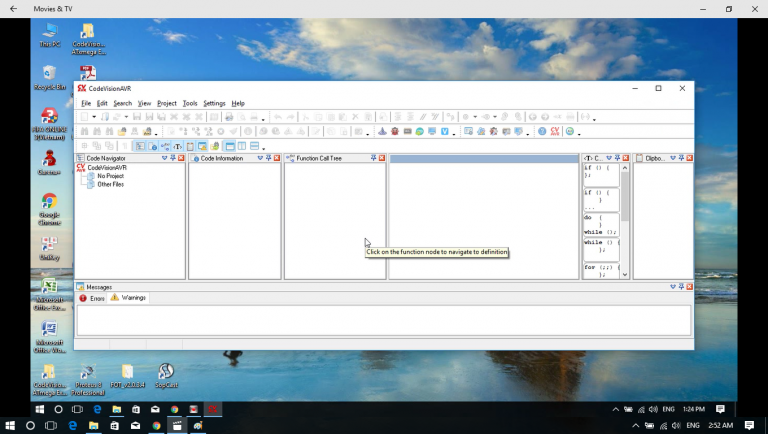Switch to the Errors tab

(x=92, y=298)
